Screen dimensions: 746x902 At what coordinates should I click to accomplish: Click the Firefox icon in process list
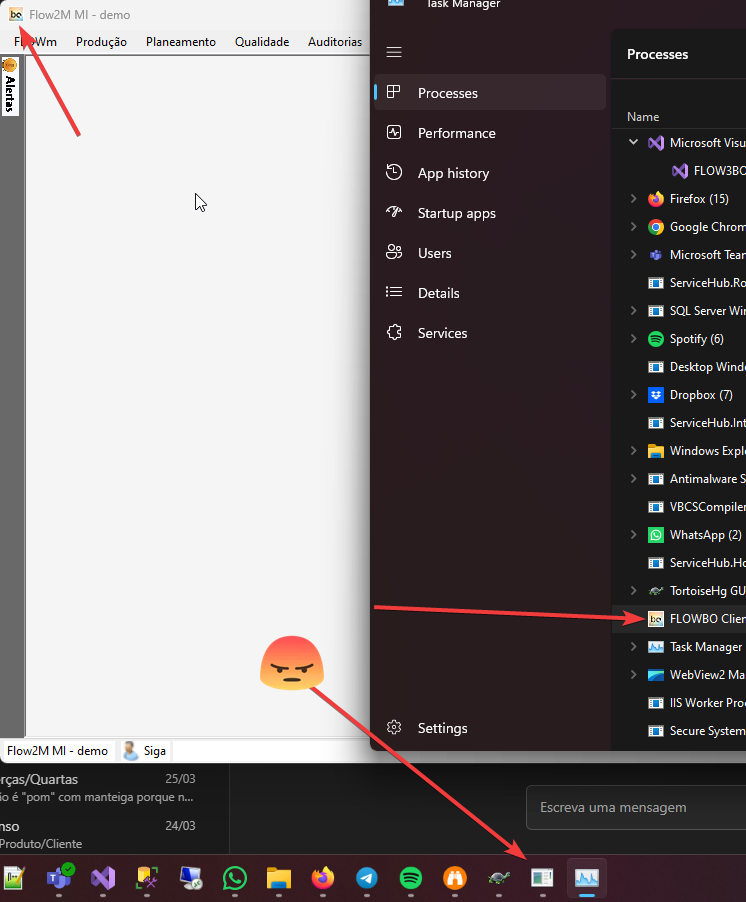[656, 199]
